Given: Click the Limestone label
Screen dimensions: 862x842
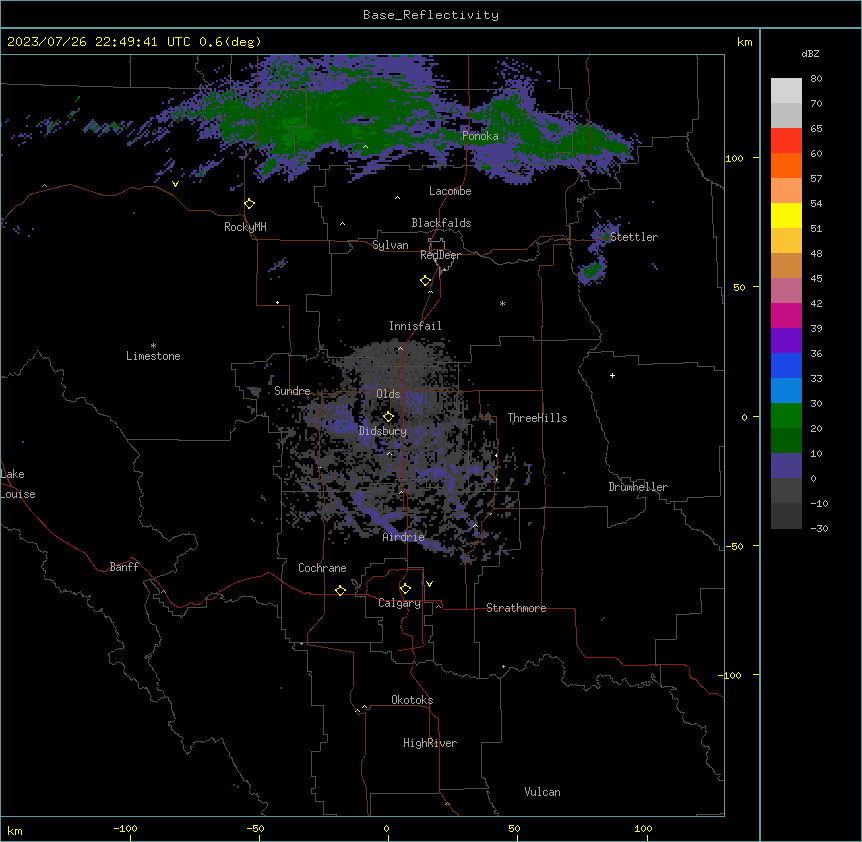Looking at the screenshot, I should pos(153,356).
